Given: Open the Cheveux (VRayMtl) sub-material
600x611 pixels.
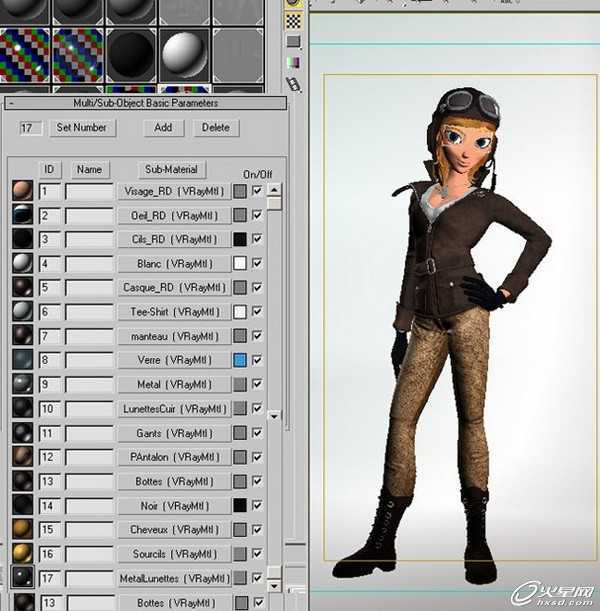Looking at the screenshot, I should click(x=175, y=530).
